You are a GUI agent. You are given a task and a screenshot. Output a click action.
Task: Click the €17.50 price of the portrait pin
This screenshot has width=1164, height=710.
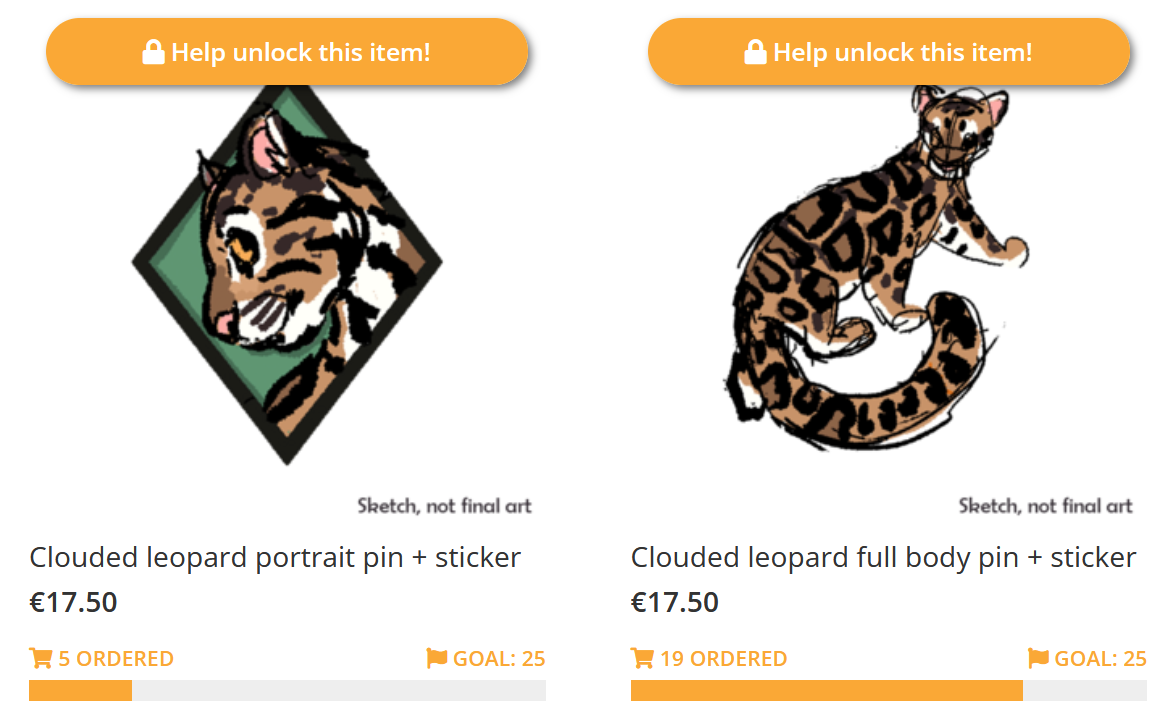click(x=73, y=602)
